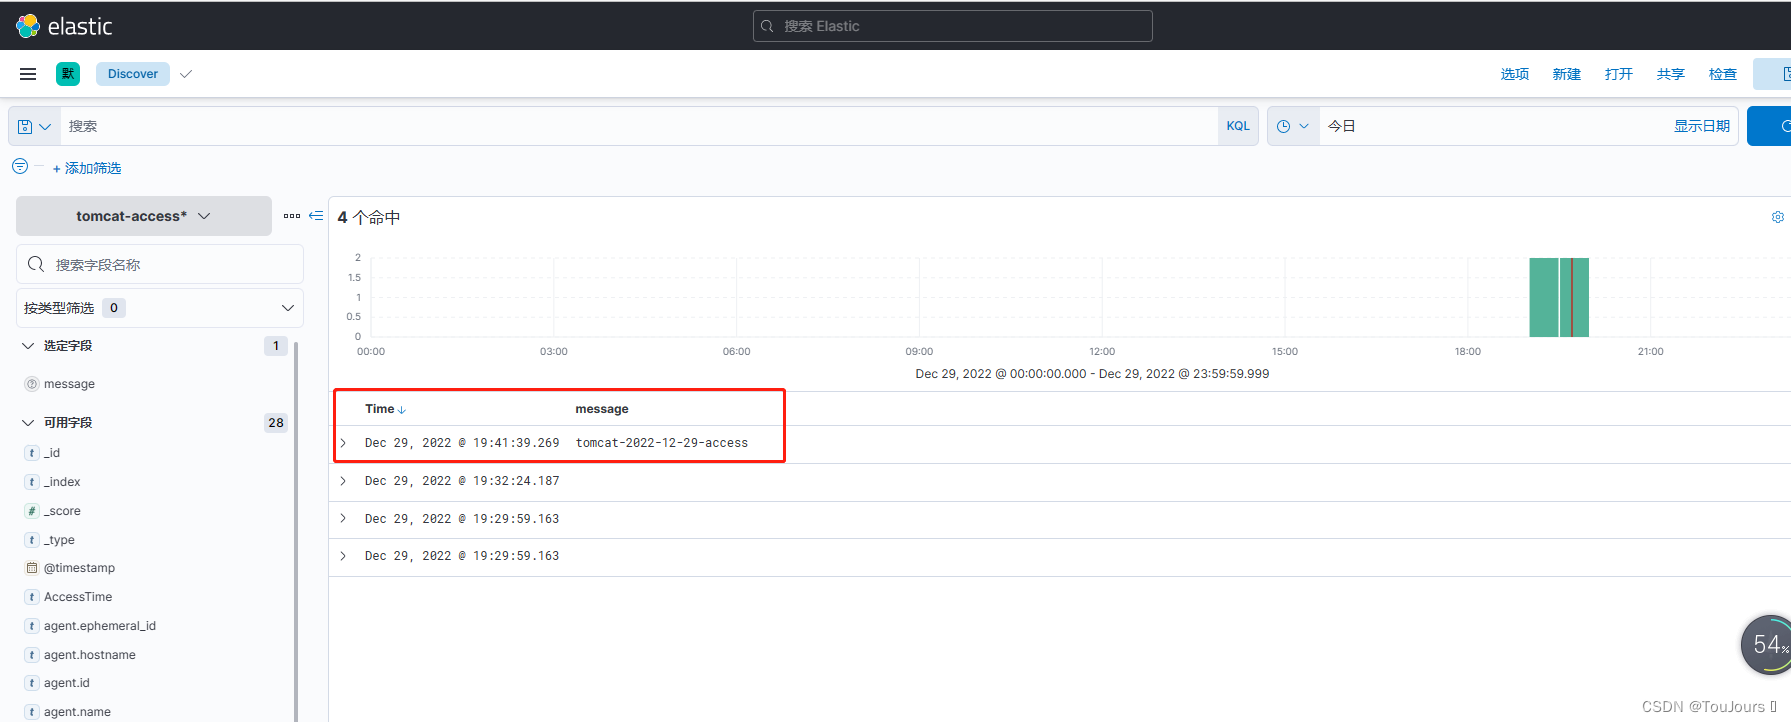Click the 4 个命中 hits count
Screen dimensions: 1791x722
pos(369,217)
